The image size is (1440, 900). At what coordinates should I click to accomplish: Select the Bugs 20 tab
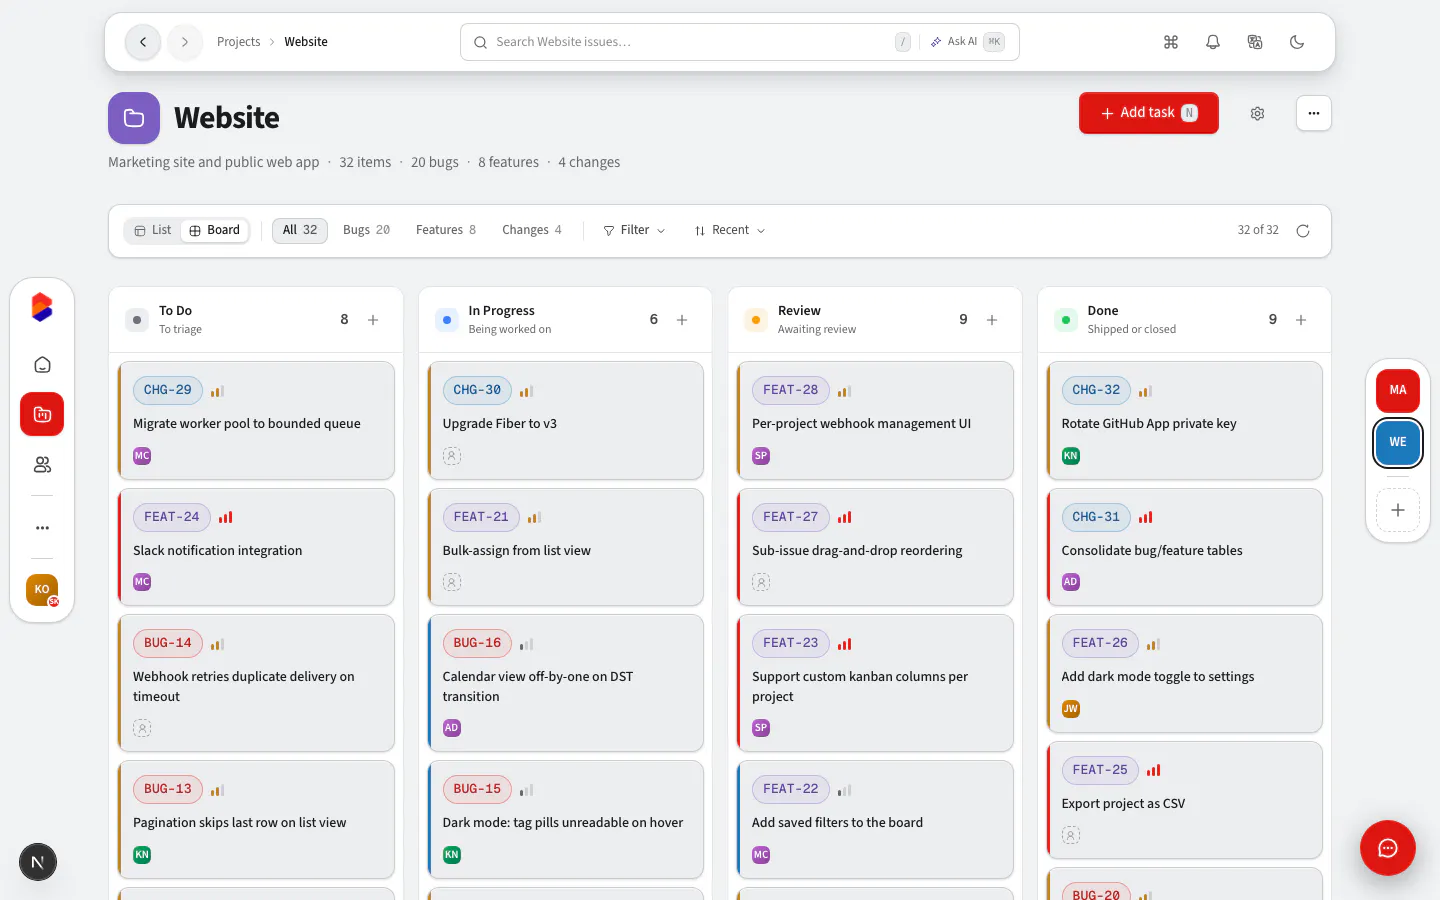[x=366, y=230]
